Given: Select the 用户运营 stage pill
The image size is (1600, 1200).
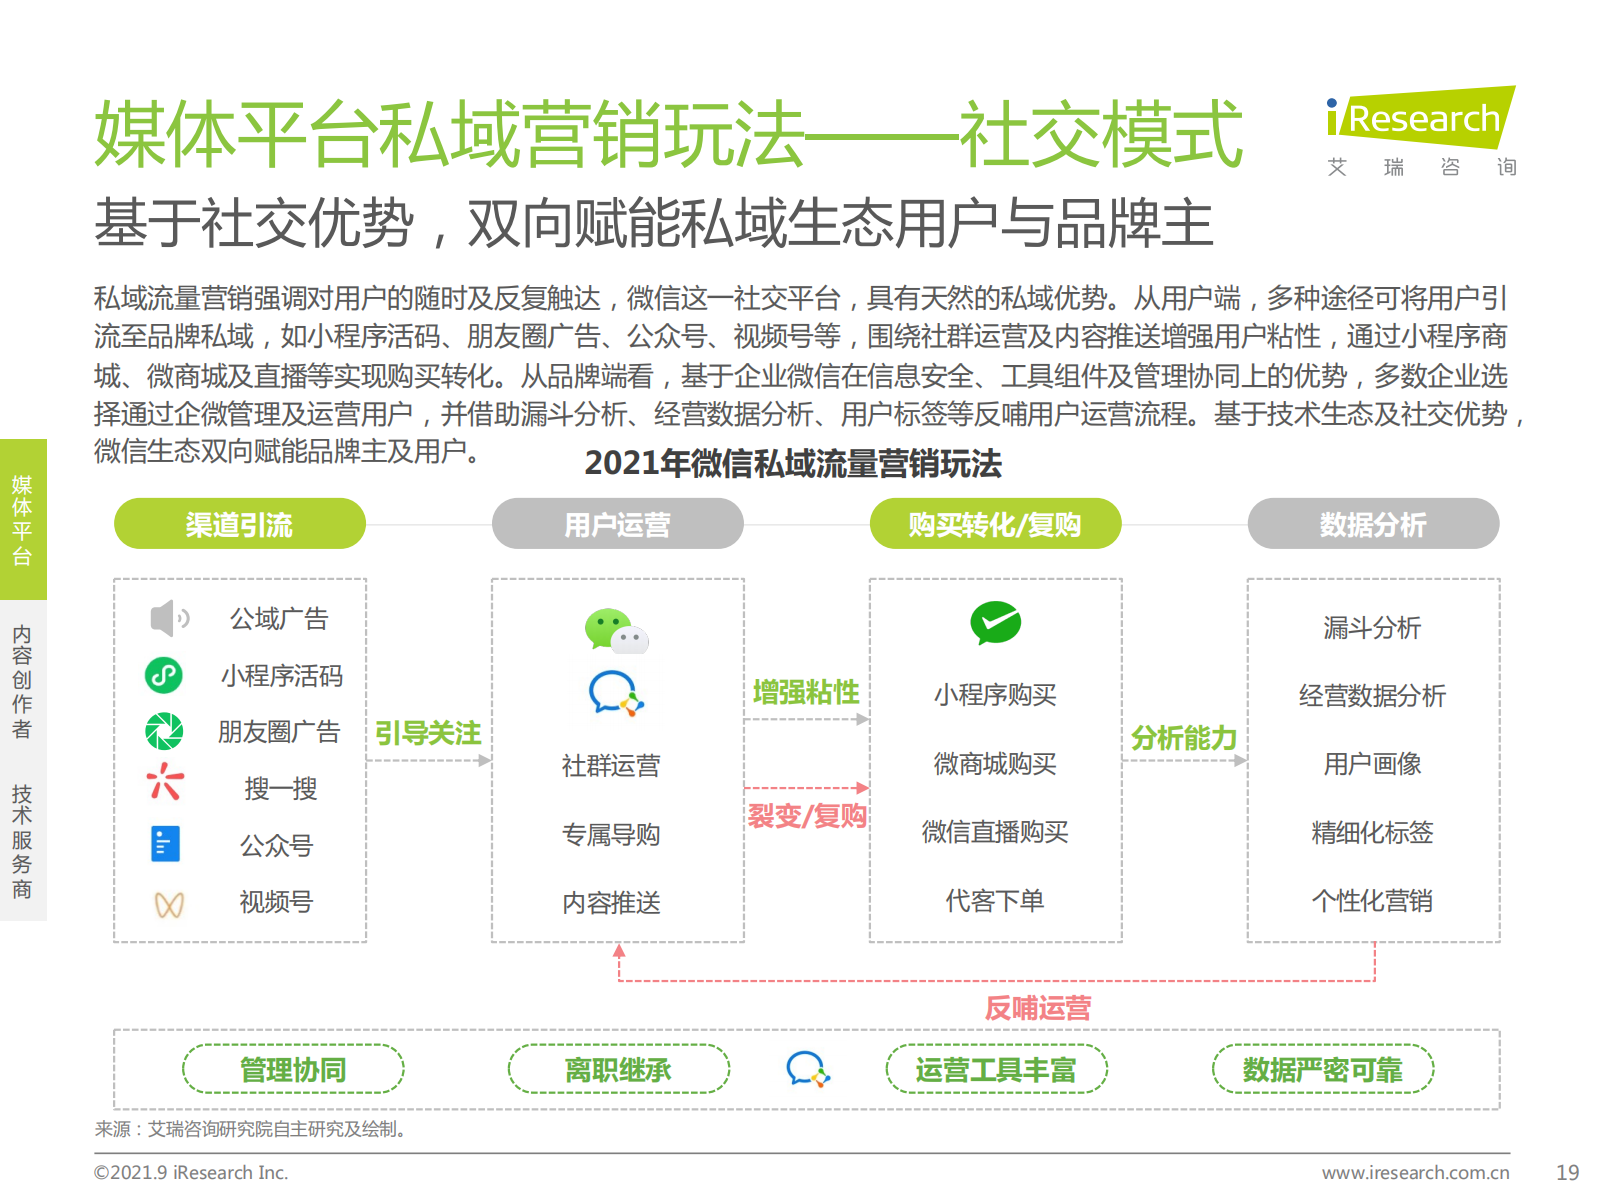Looking at the screenshot, I should click(x=618, y=524).
